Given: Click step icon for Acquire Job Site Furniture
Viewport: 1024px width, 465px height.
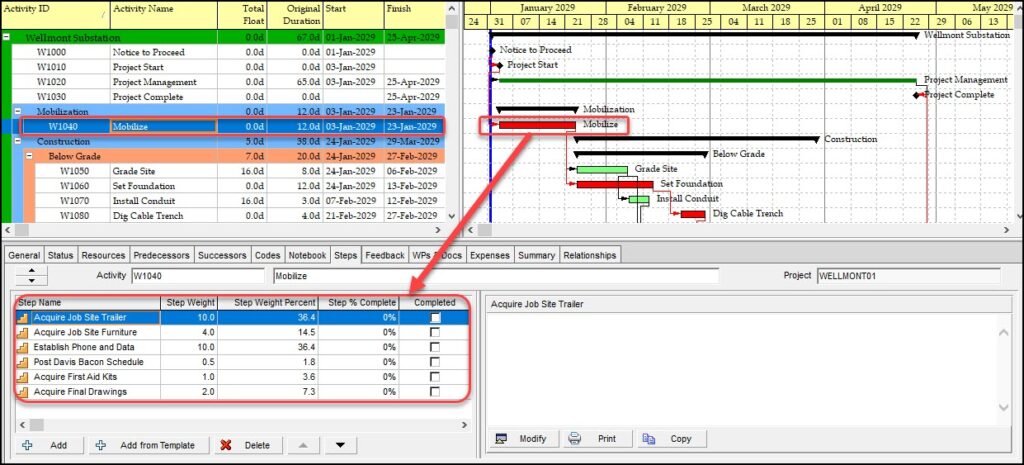Looking at the screenshot, I should click(x=24, y=332).
